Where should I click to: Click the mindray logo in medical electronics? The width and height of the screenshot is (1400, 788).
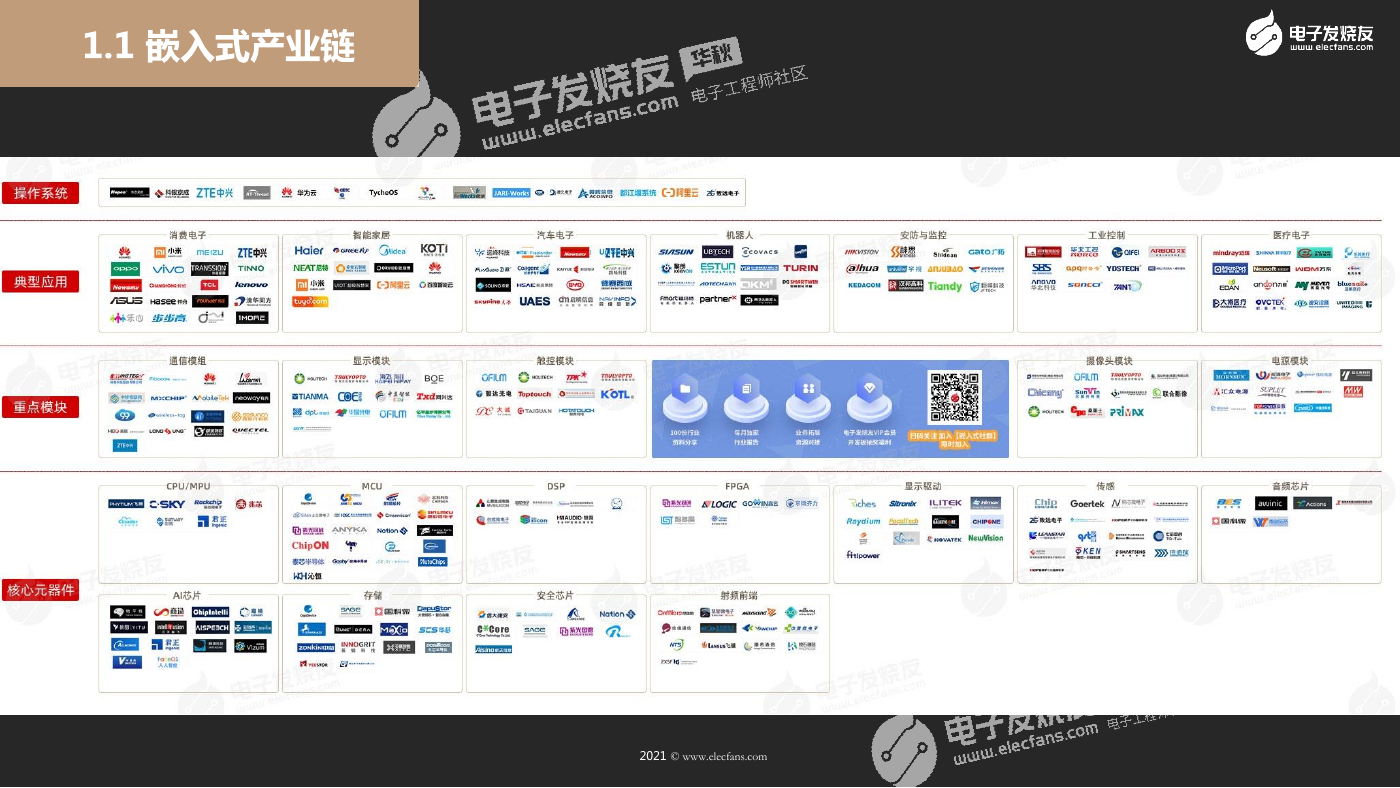point(1231,253)
